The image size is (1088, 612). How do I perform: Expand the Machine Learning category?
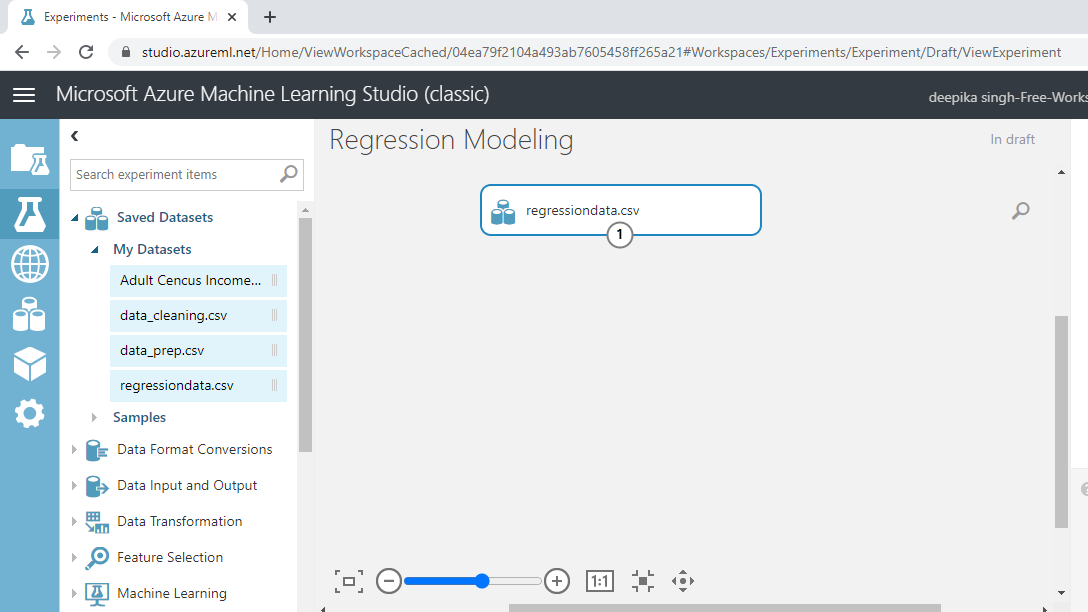pos(74,593)
